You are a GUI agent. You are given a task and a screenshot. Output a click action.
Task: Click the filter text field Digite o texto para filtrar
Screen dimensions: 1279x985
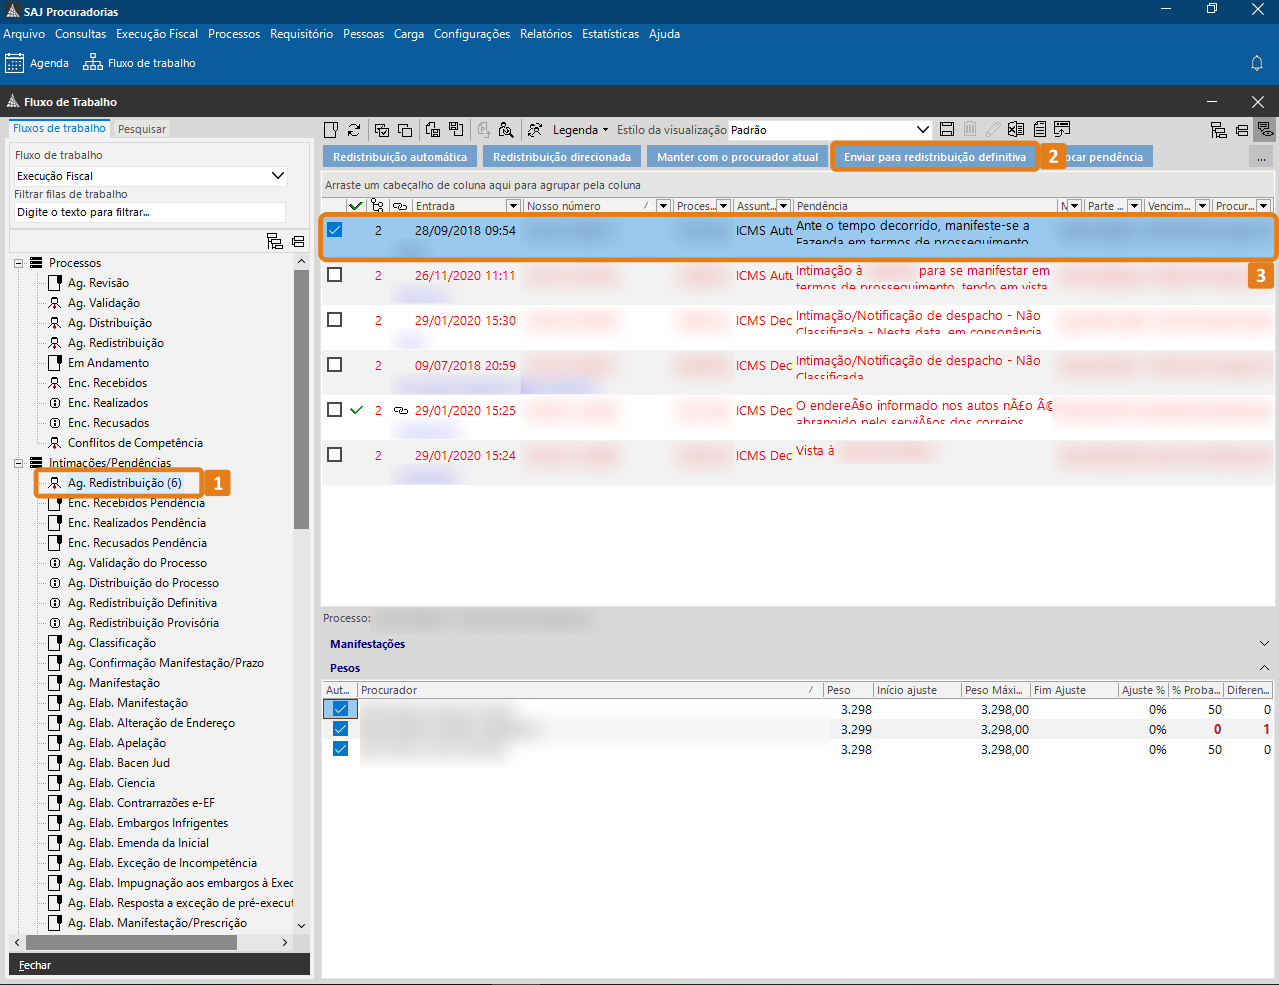coord(150,212)
